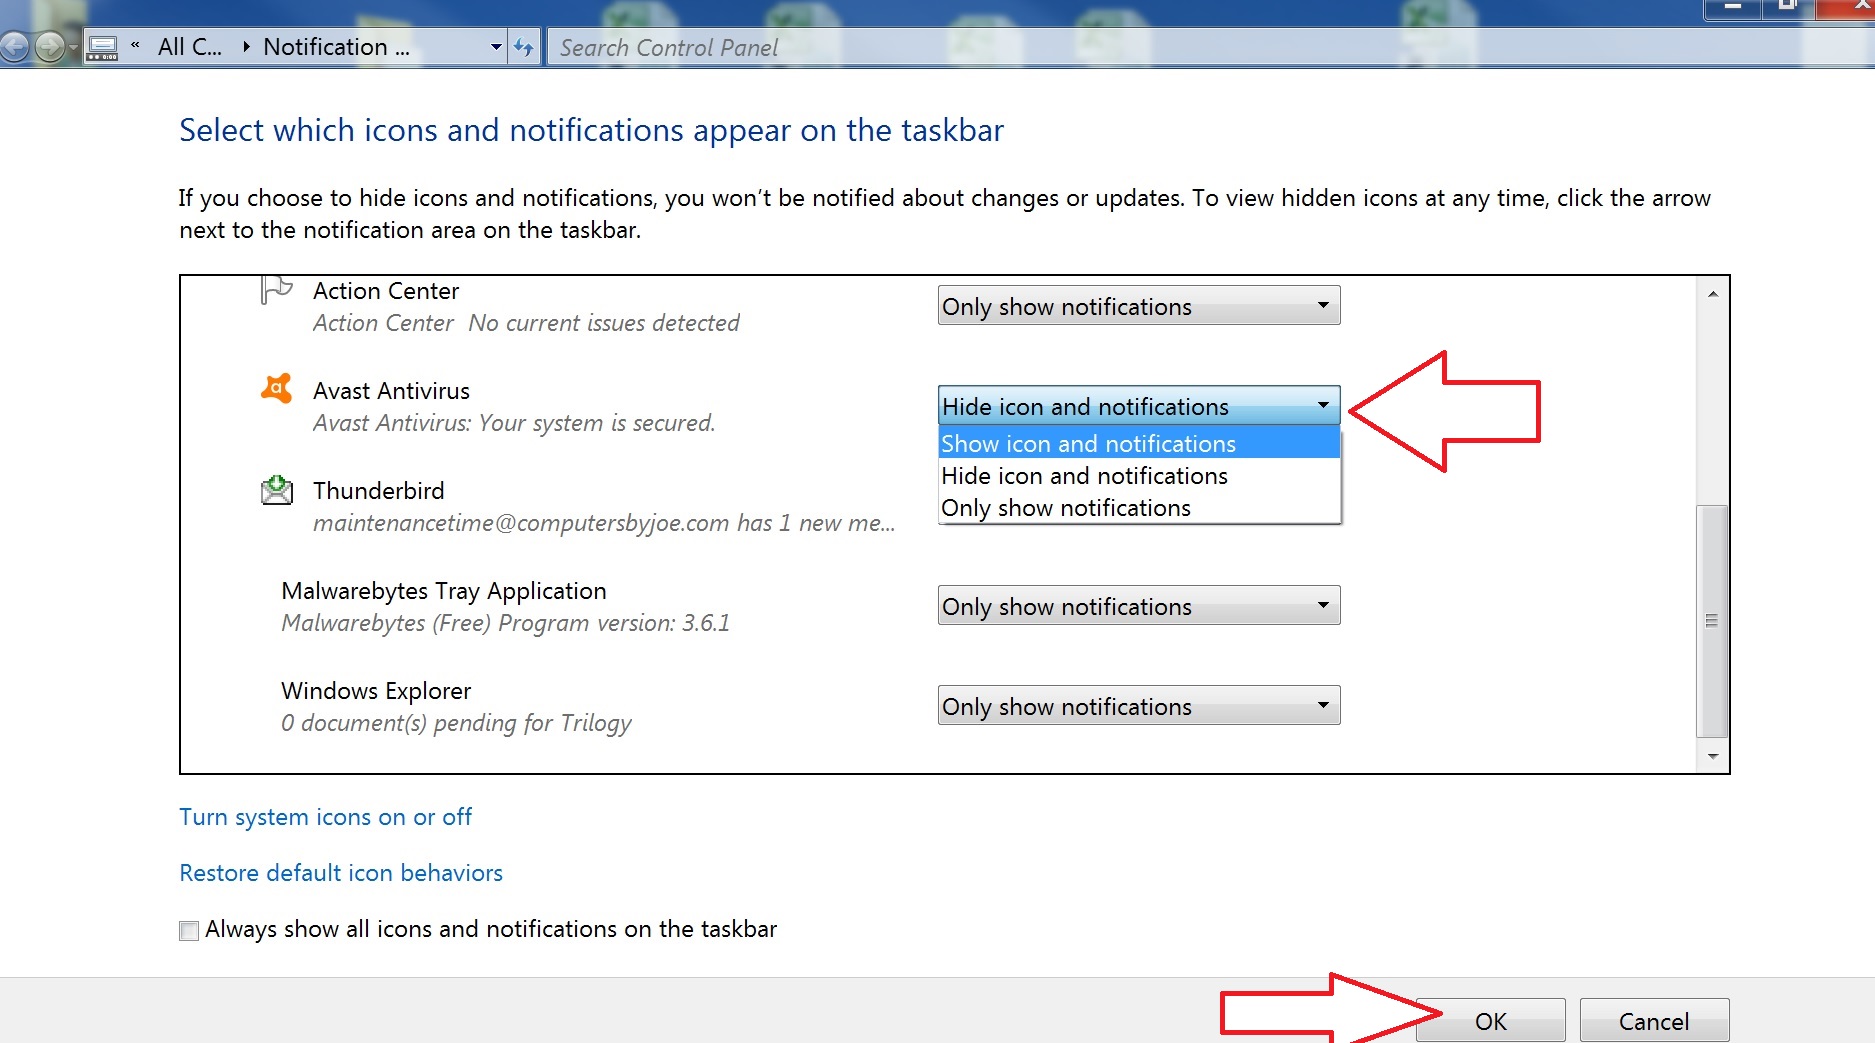Select the Thunderbird row label
This screenshot has height=1043, width=1875.
(x=378, y=491)
